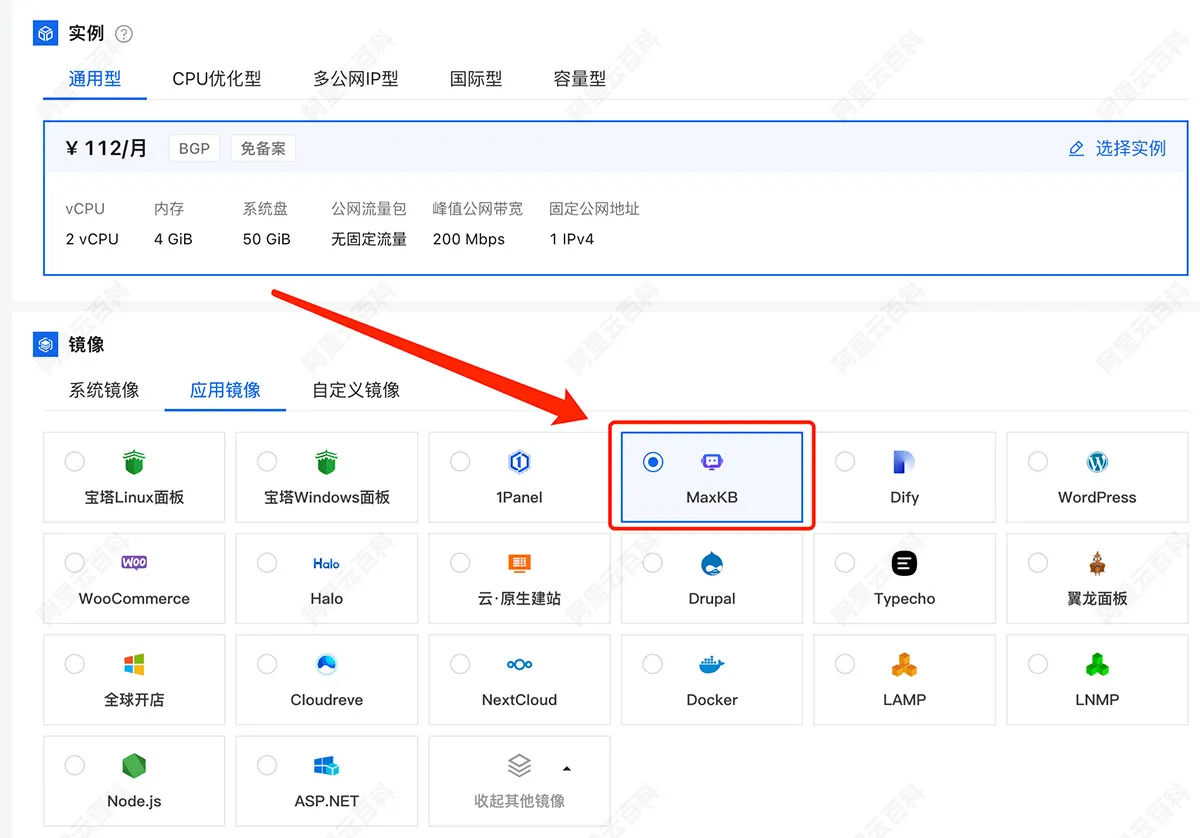This screenshot has height=838, width=1200.
Task: Switch to the CPU优化型 tab
Action: pyautogui.click(x=216, y=79)
